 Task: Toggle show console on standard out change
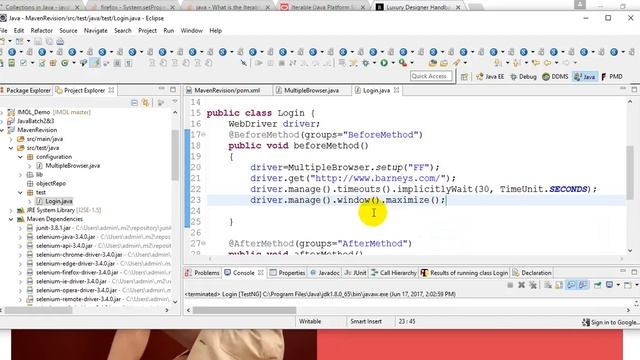point(571,285)
